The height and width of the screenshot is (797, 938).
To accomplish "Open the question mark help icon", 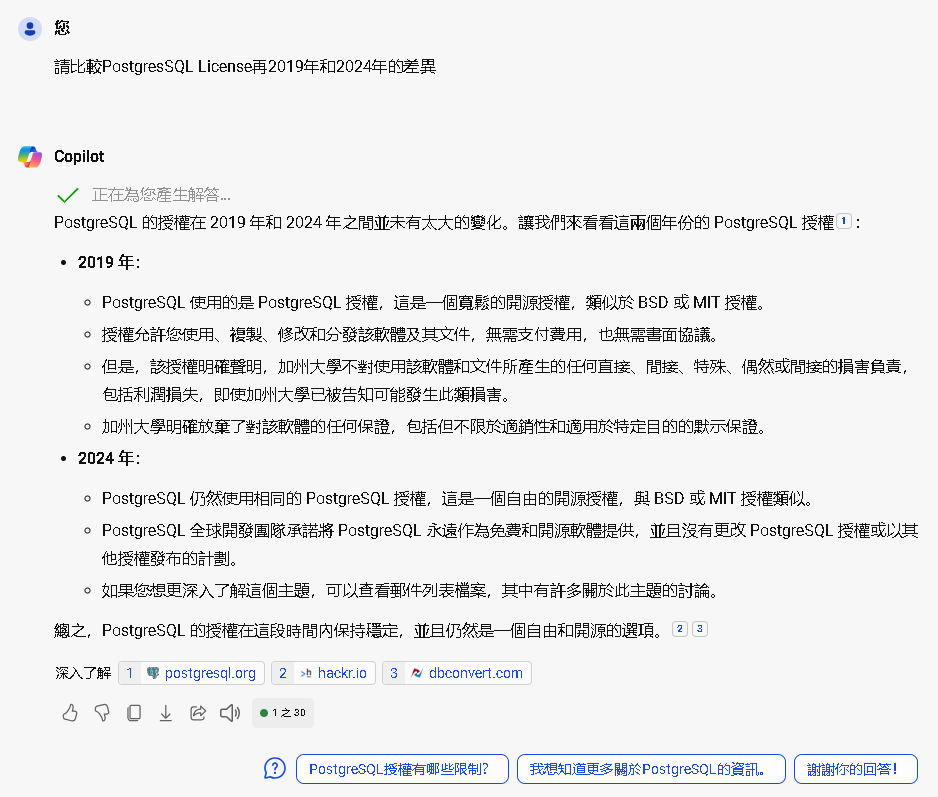I will coord(275,768).
